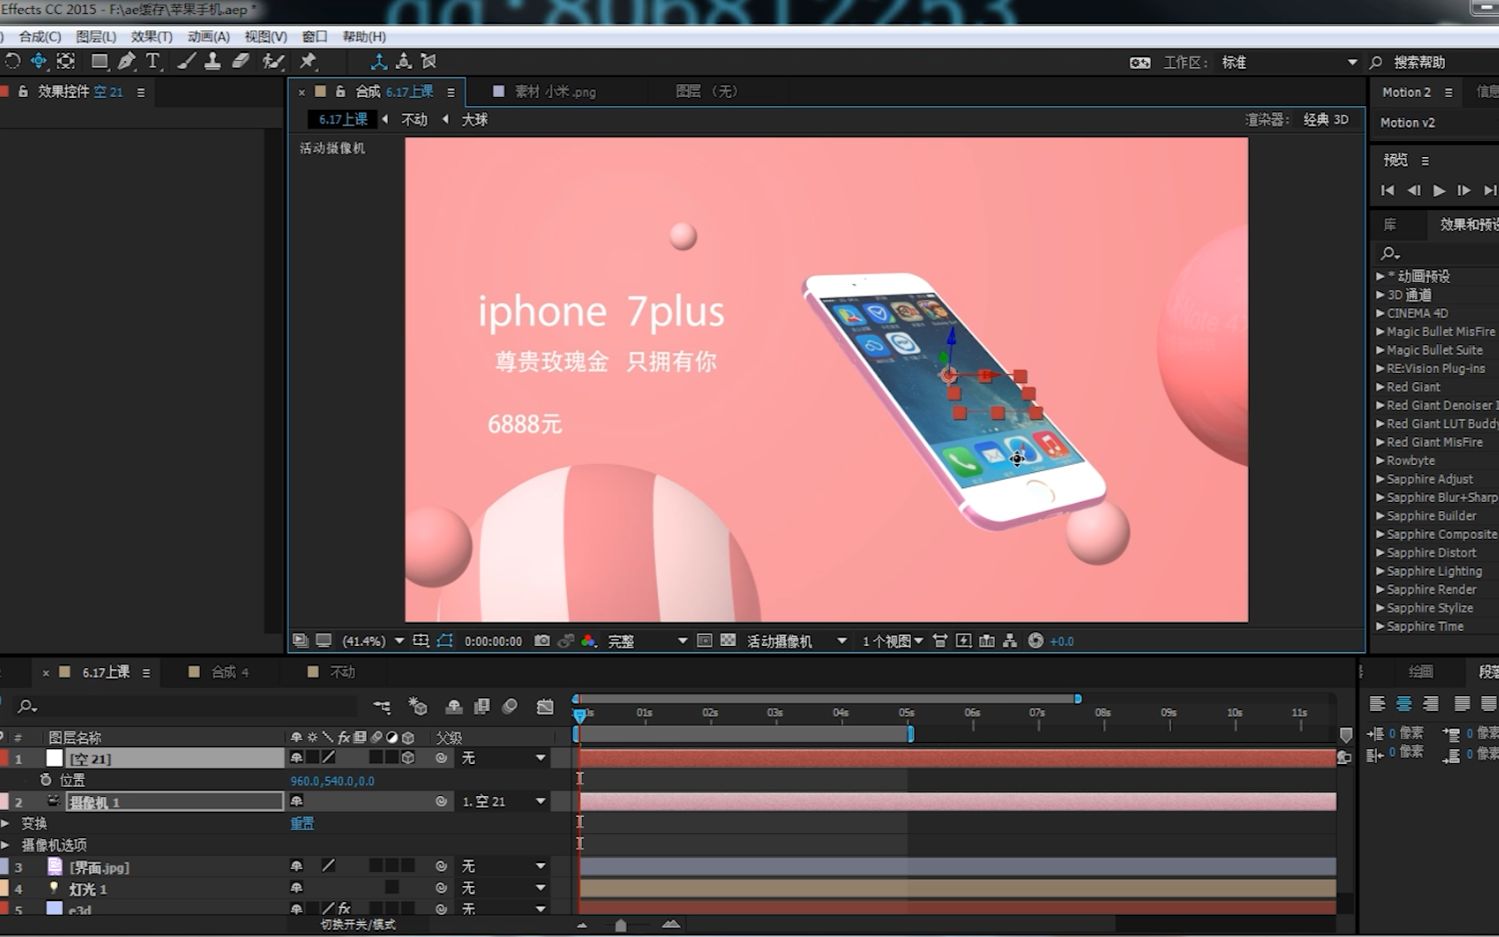Expand the 摄像机选项 property group
Viewport: 1499px width, 937px height.
click(x=5, y=845)
